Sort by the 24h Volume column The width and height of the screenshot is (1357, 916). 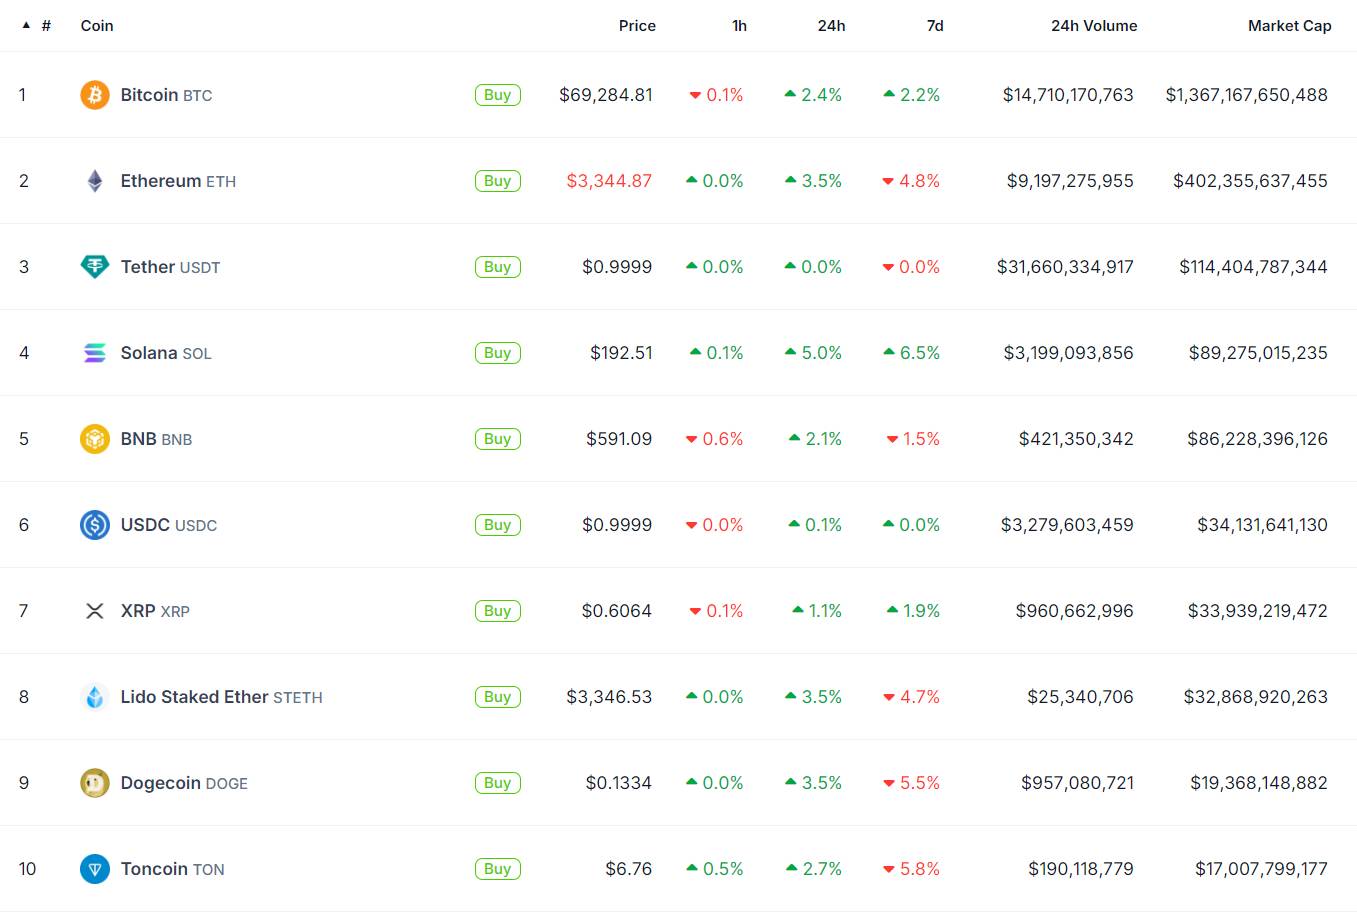1094,26
